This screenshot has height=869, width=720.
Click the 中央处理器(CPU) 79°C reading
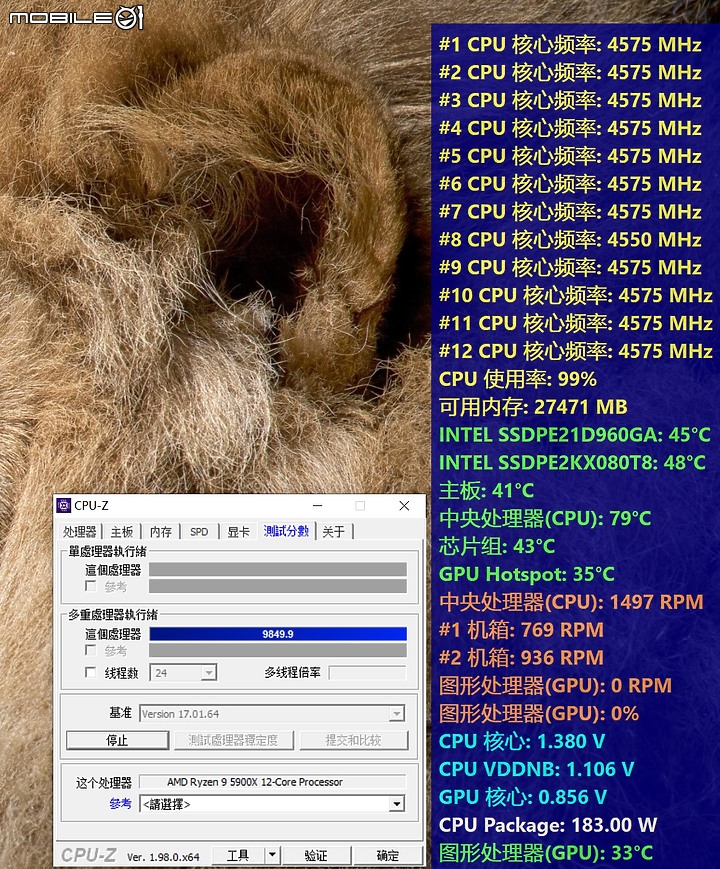pyautogui.click(x=545, y=519)
